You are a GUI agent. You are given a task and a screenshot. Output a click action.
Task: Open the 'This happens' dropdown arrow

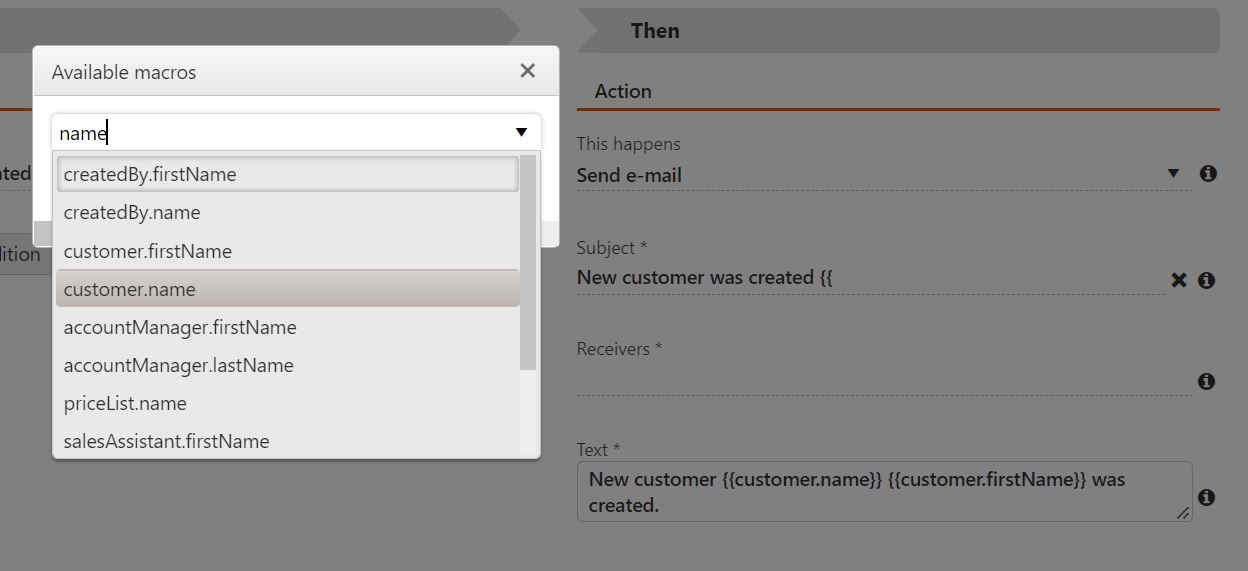pyautogui.click(x=1174, y=174)
